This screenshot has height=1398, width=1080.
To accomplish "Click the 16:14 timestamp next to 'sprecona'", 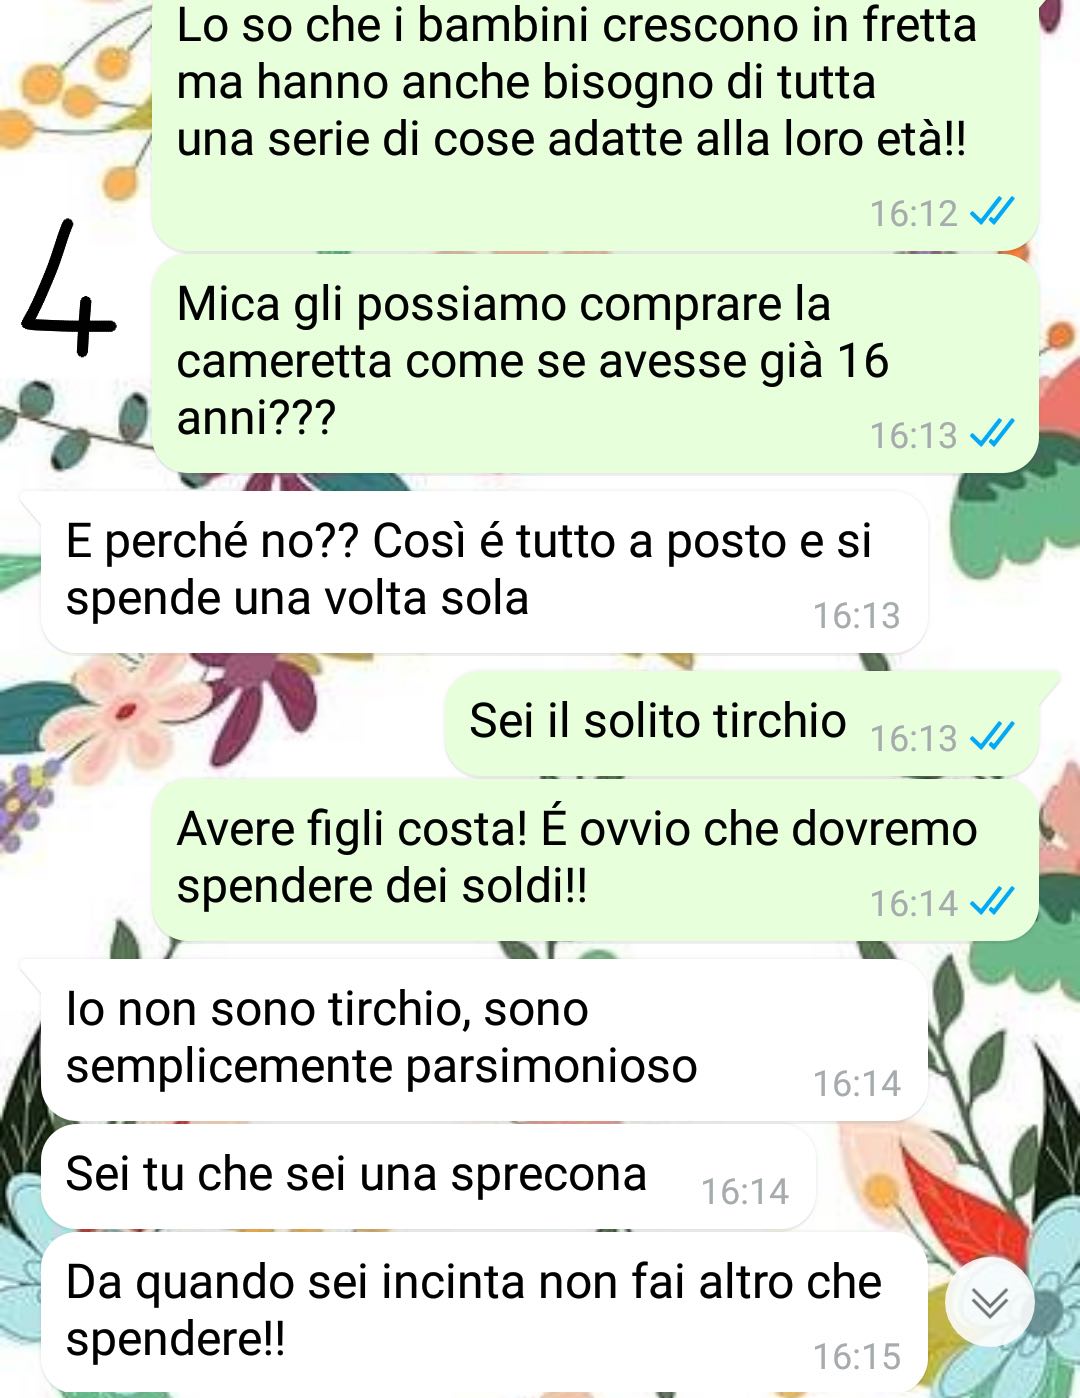I will (745, 1191).
